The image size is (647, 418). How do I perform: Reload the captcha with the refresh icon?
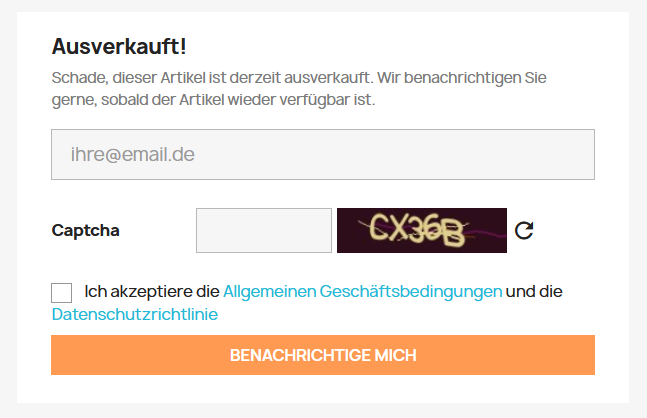(x=524, y=231)
